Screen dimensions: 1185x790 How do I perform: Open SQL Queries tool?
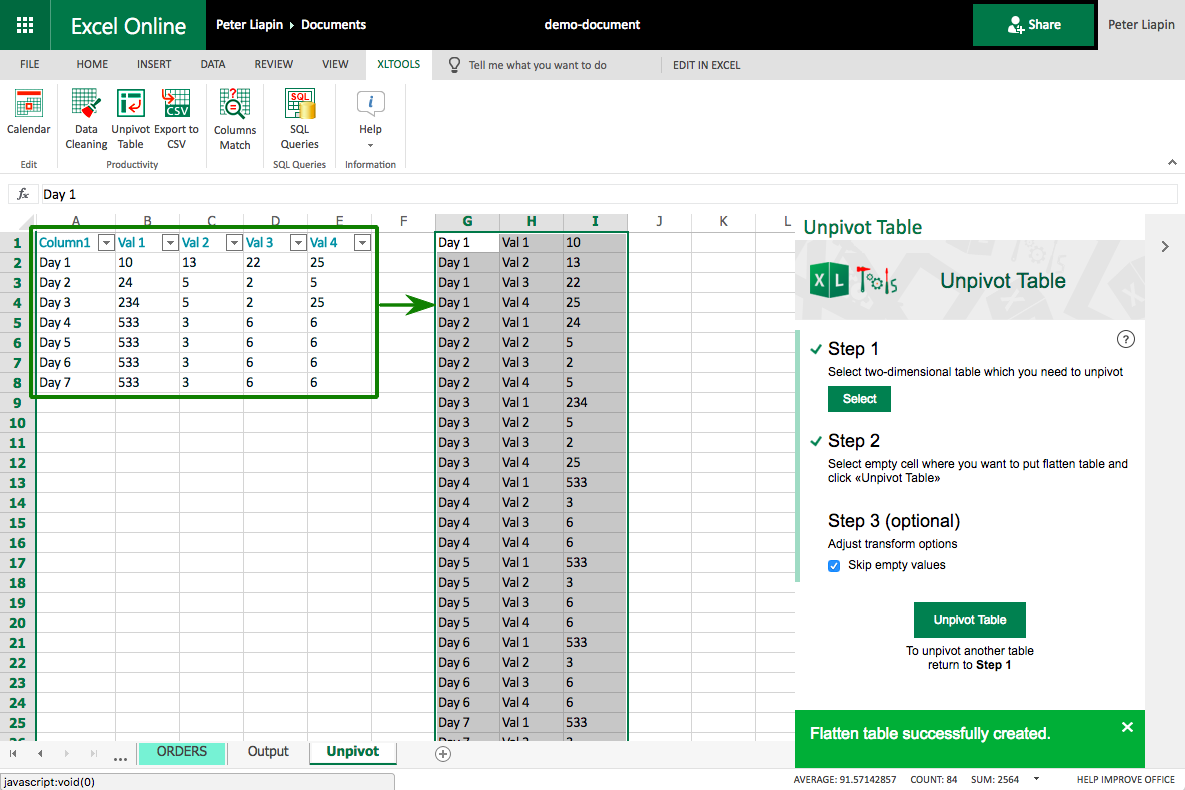pos(299,119)
